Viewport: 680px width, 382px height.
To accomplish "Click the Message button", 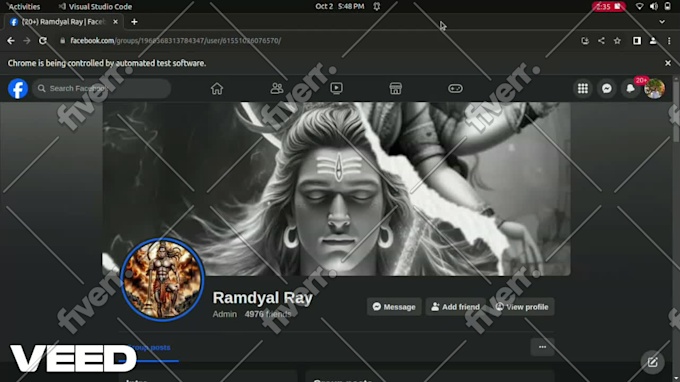I will tap(394, 307).
